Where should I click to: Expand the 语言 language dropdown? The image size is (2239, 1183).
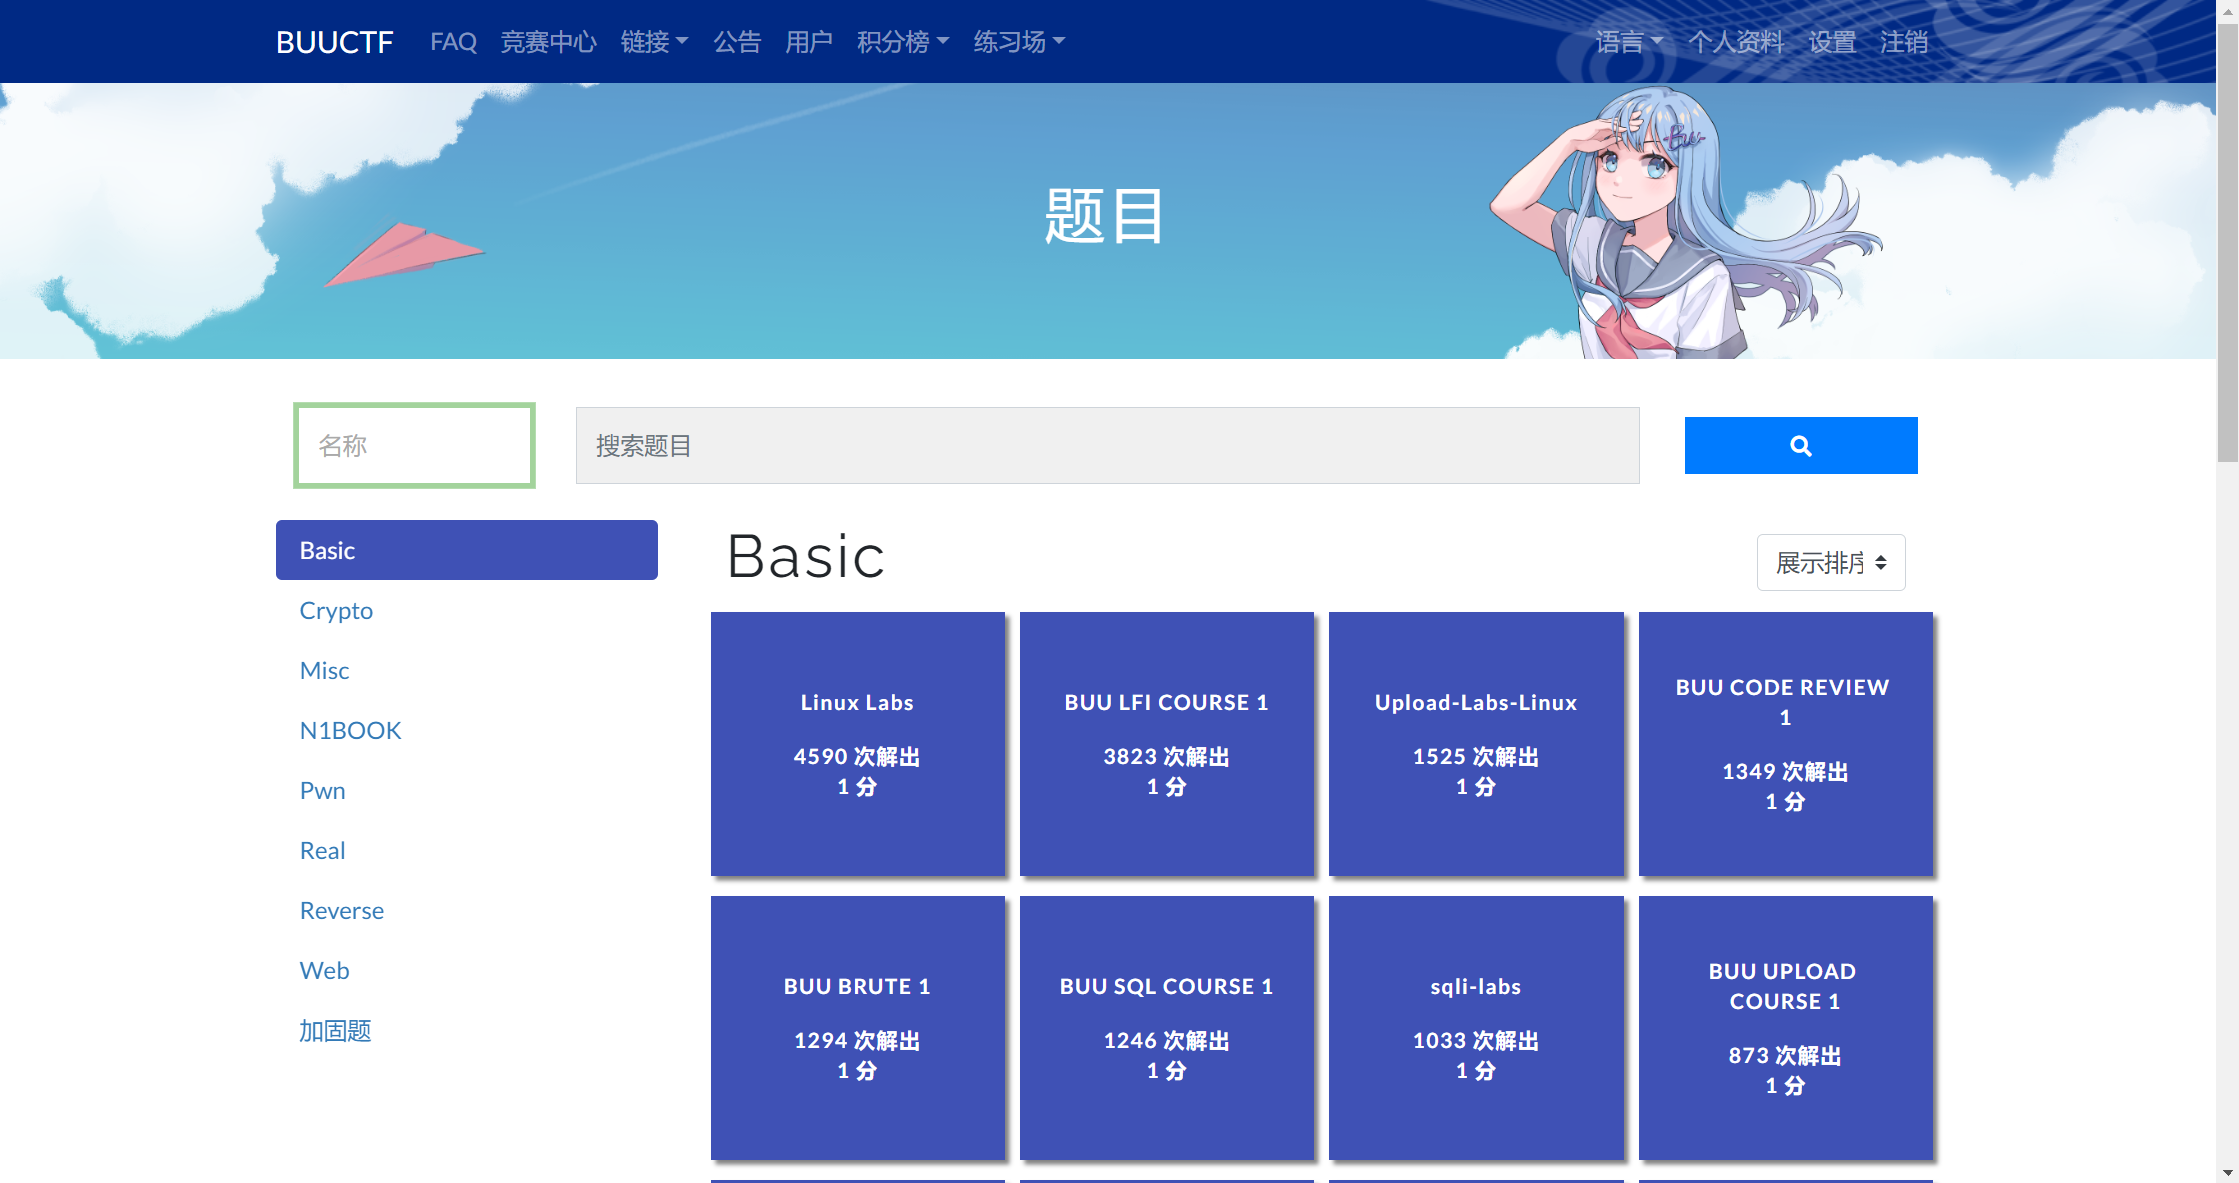(1628, 42)
